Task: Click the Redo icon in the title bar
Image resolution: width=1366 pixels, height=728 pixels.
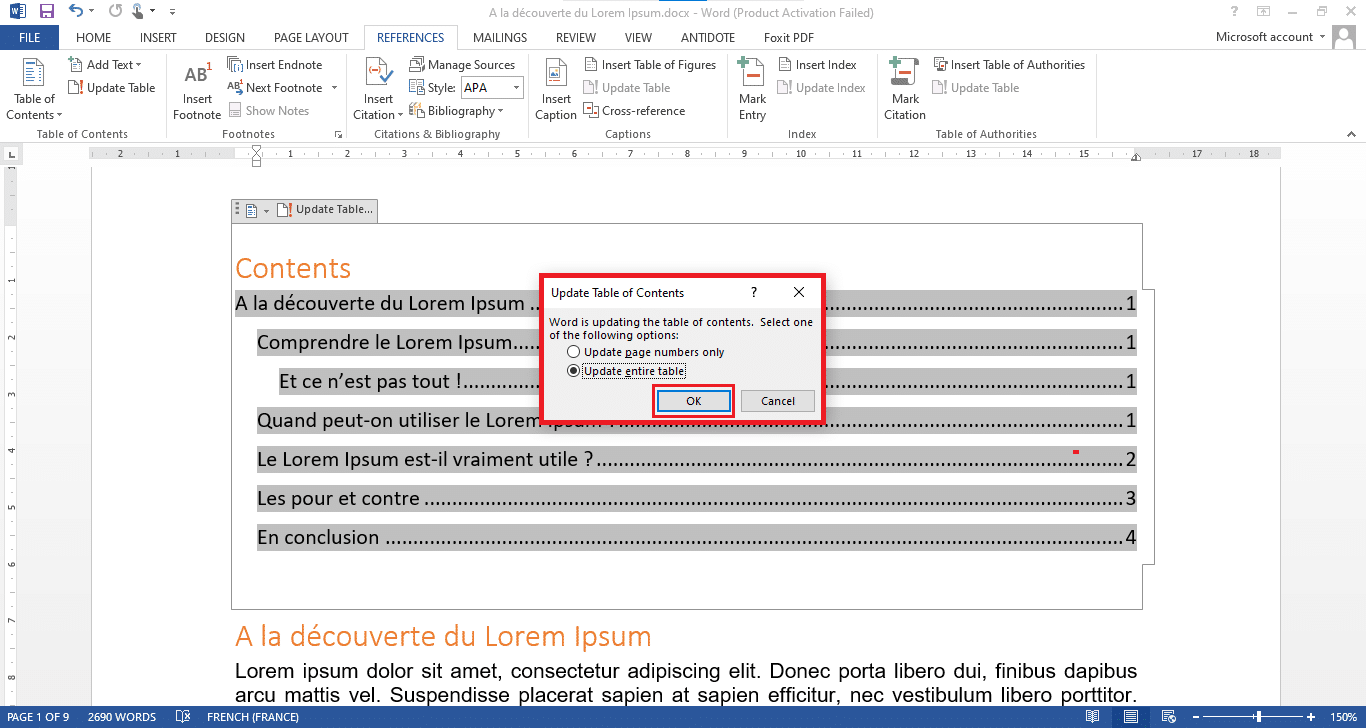Action: click(x=114, y=12)
